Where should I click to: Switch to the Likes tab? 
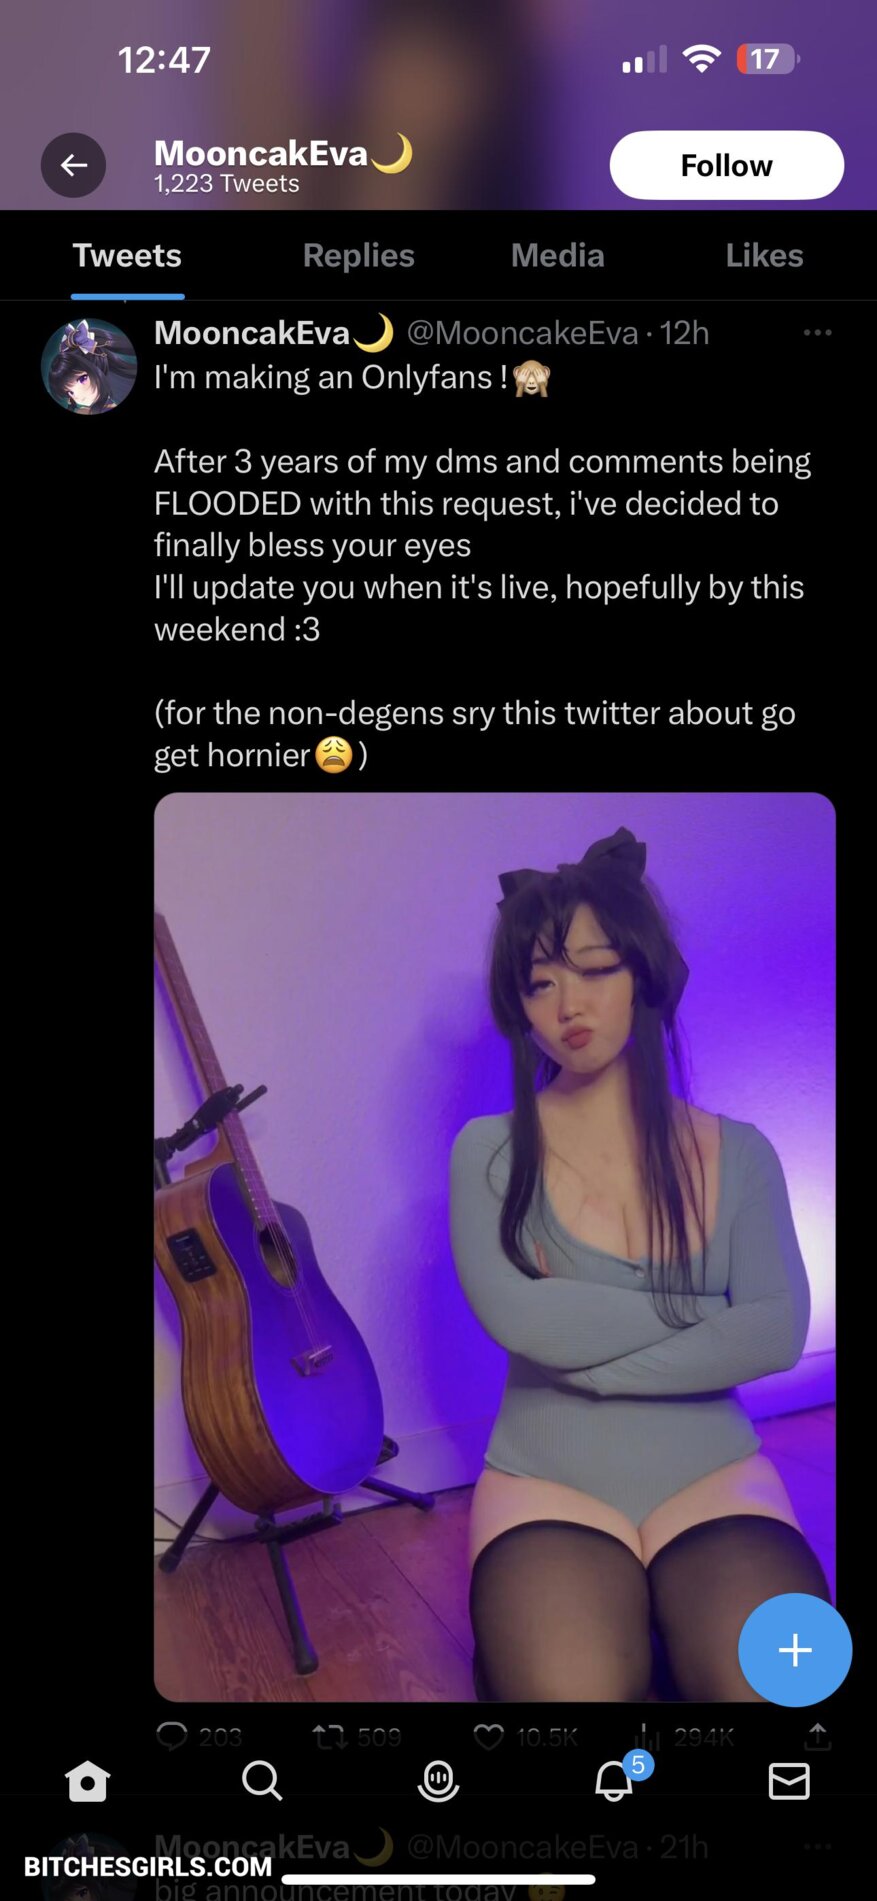coord(764,256)
